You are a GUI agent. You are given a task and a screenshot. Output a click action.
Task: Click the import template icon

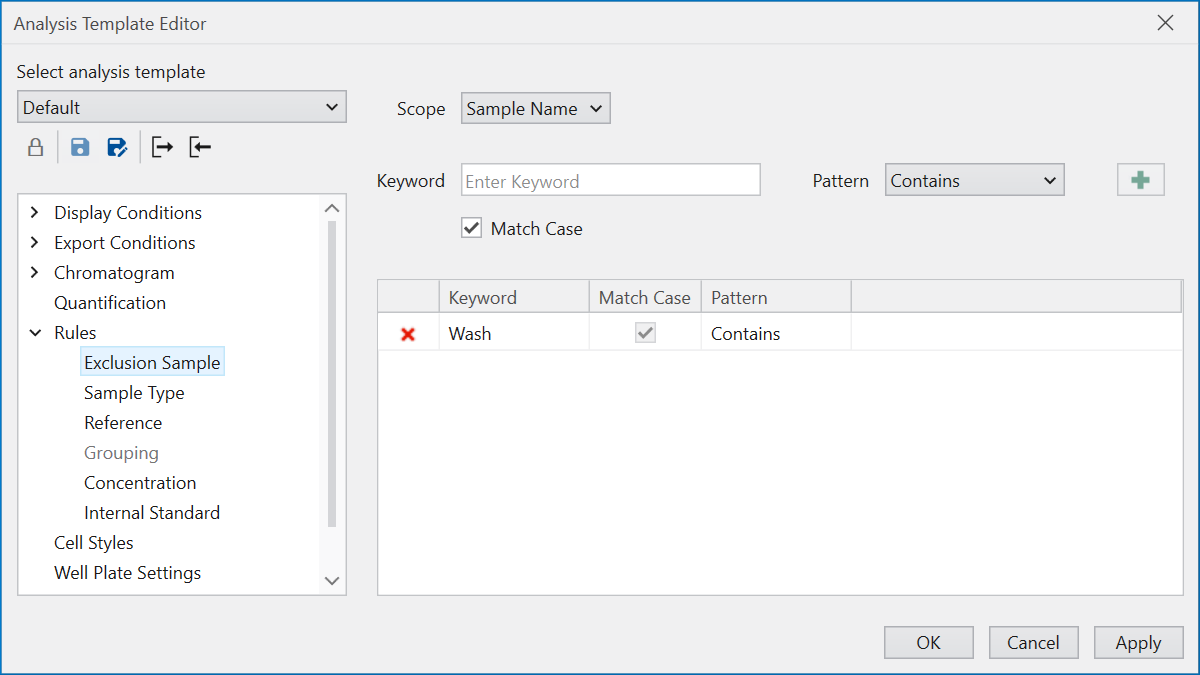pos(200,148)
